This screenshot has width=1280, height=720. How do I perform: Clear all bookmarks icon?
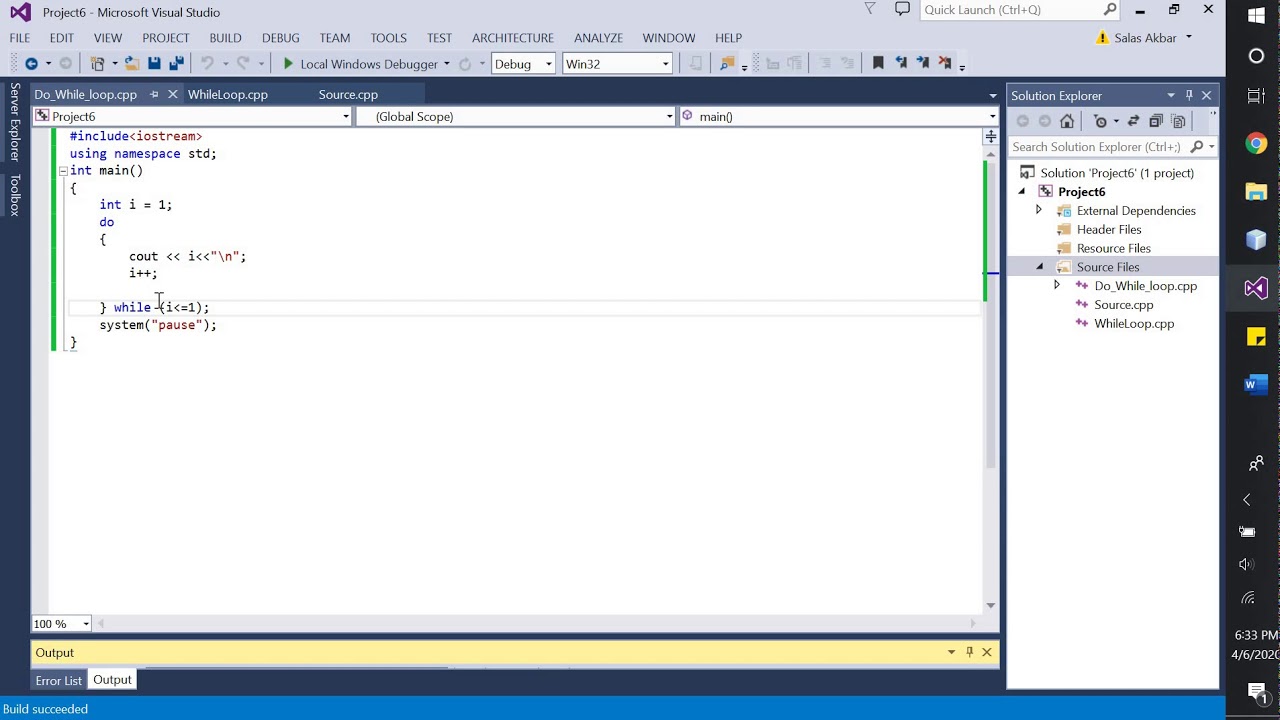coord(945,63)
